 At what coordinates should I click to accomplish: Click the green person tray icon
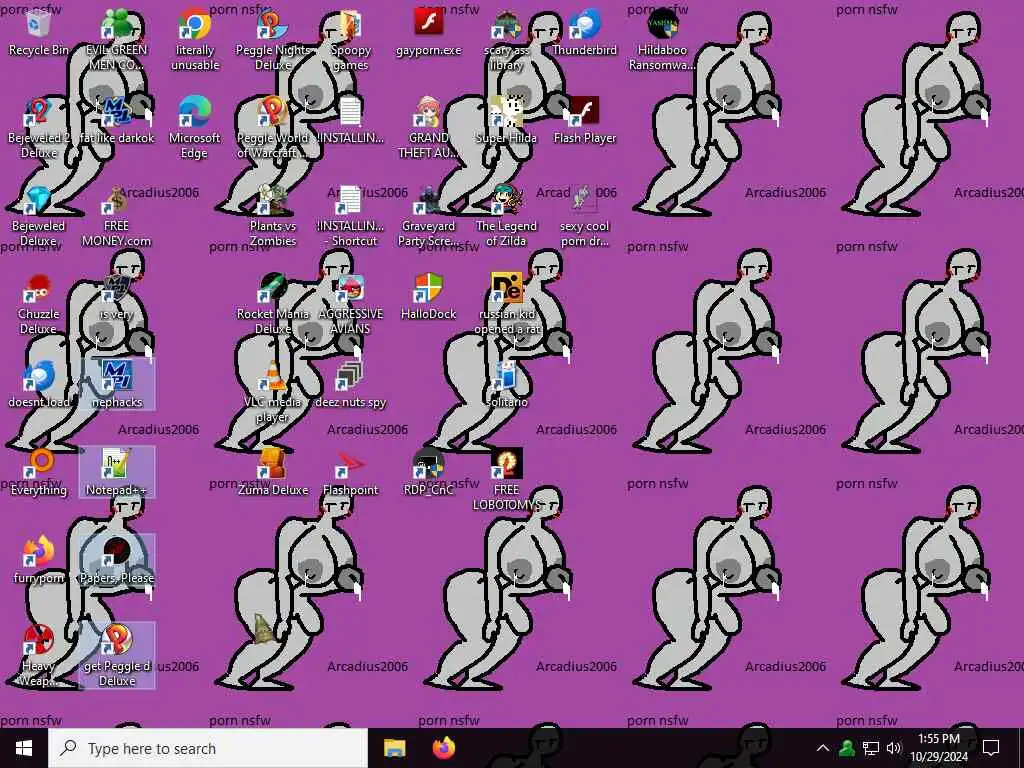847,748
